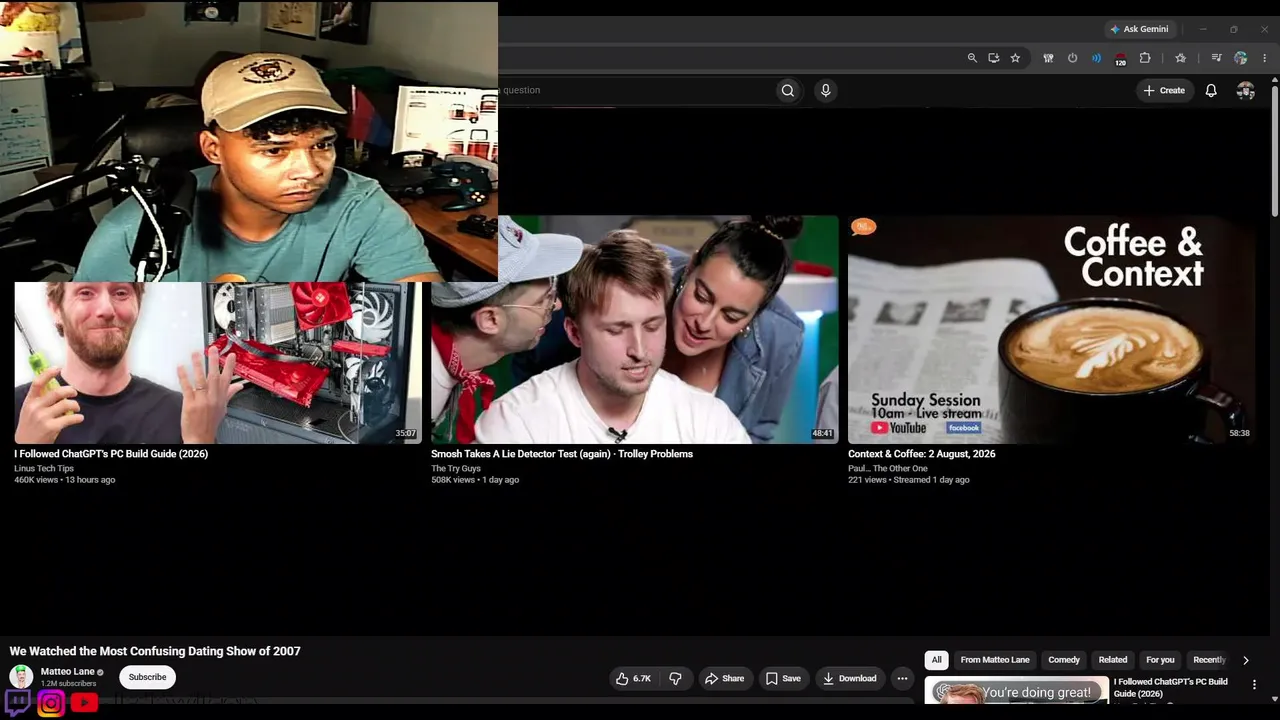Click the '1.2M subscribers' text
The width and height of the screenshot is (1280, 720).
pyautogui.click(x=69, y=684)
